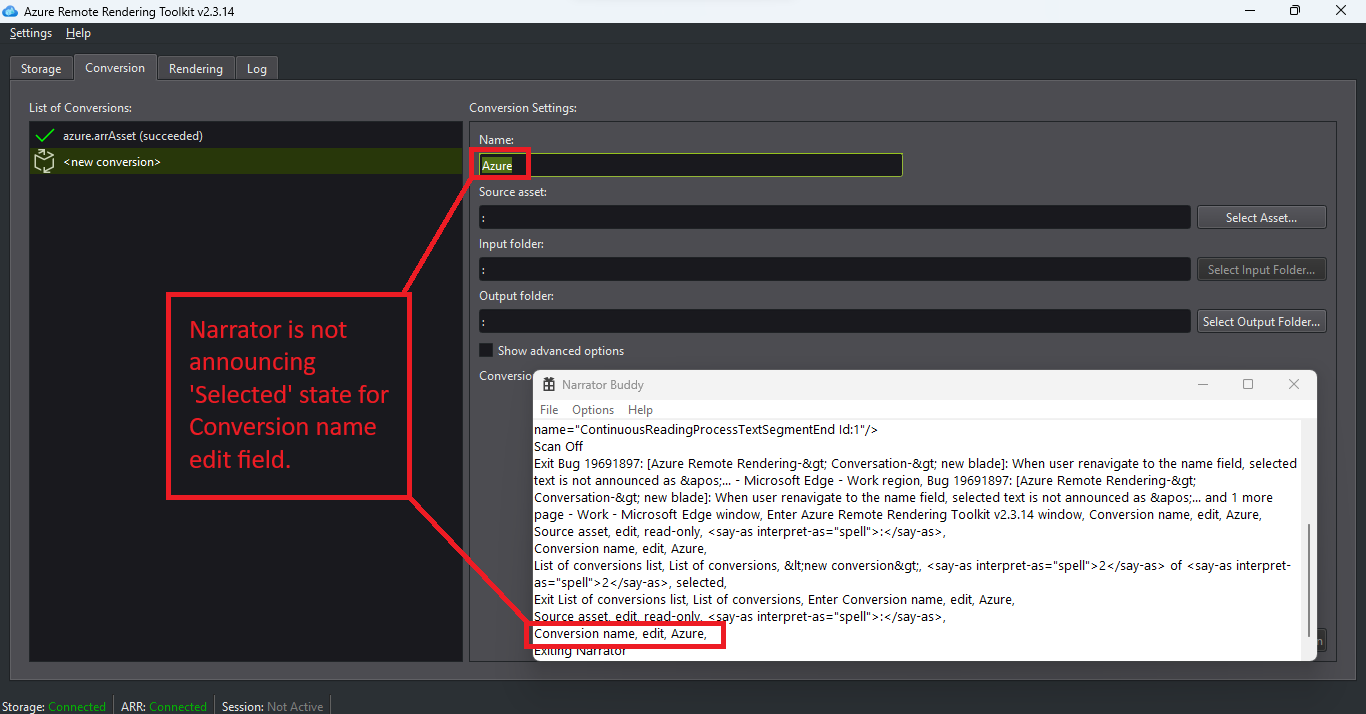Viewport: 1366px width, 714px height.
Task: Click the 'Conversion Settings:' label
Action: [x=523, y=107]
